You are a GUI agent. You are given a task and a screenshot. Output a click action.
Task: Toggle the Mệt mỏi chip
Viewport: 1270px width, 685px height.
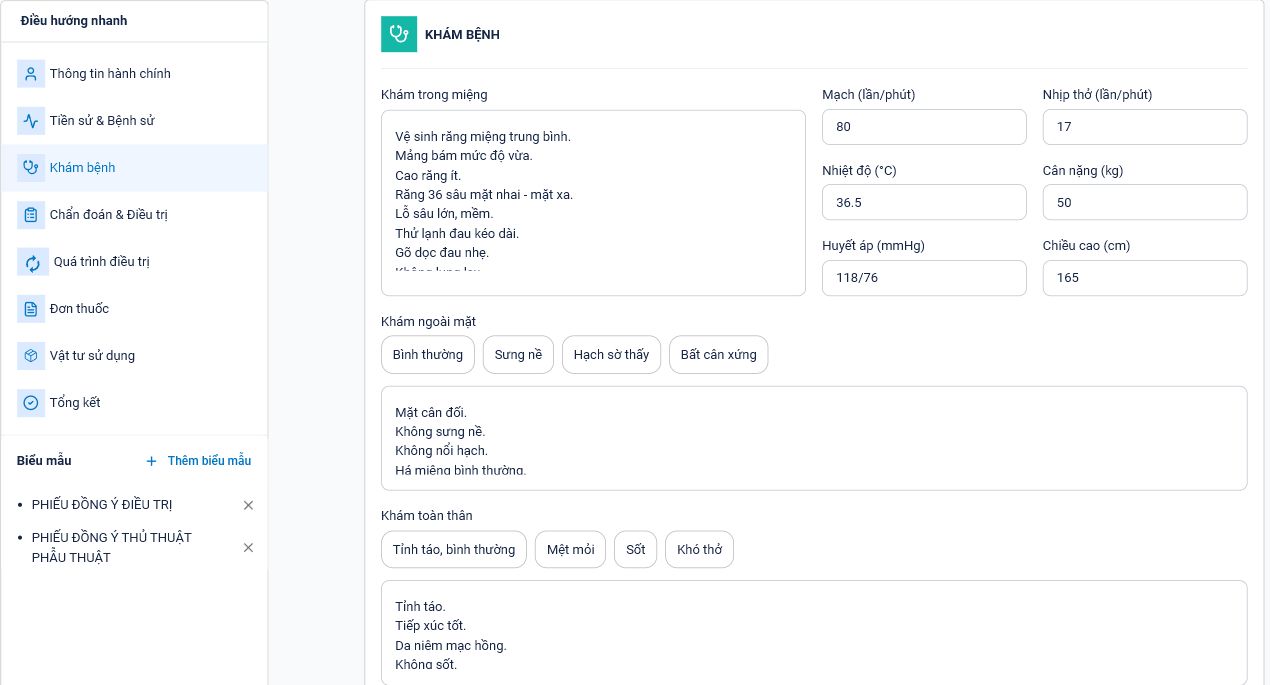(570, 550)
